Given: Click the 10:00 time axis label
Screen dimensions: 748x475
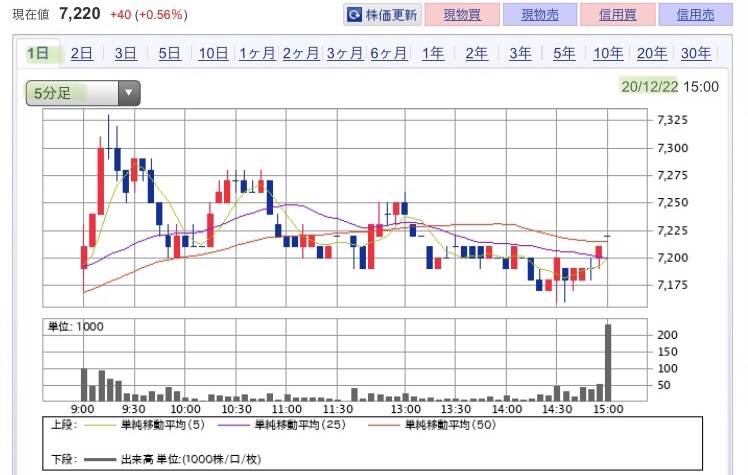Looking at the screenshot, I should 185,409.
